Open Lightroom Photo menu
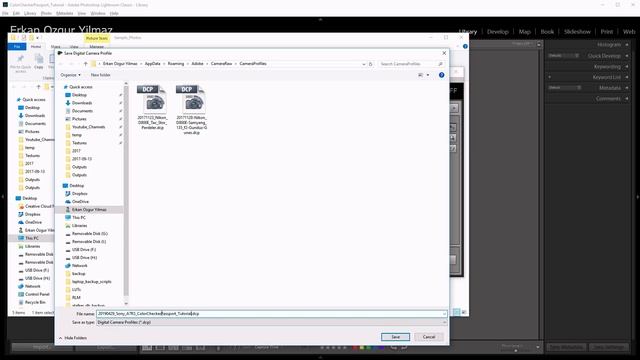The image size is (640, 360). pyautogui.click(x=46, y=13)
